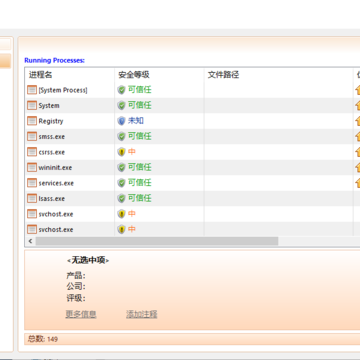Click the 未知 rating text for Registry

pyautogui.click(x=136, y=121)
